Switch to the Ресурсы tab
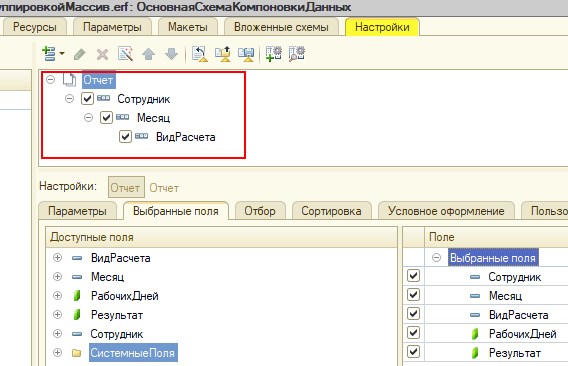 click(35, 27)
